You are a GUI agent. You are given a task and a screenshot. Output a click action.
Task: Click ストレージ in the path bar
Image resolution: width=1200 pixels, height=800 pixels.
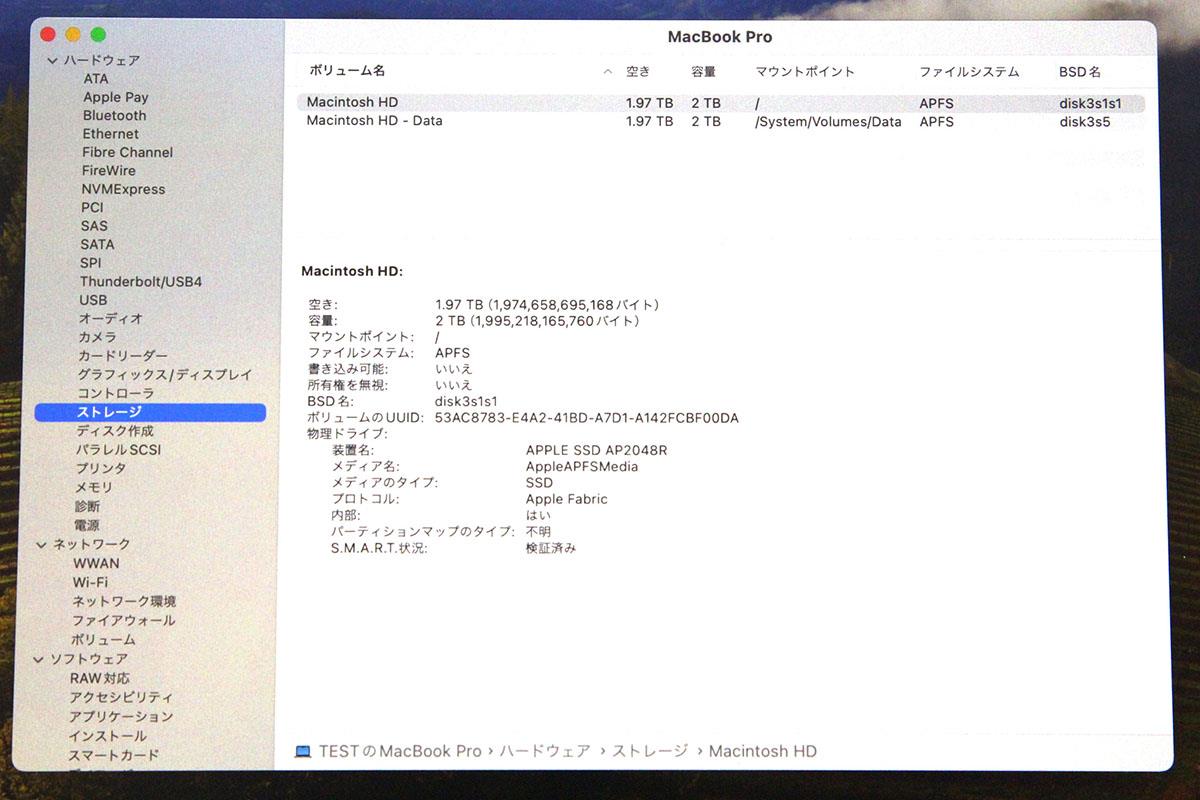650,751
